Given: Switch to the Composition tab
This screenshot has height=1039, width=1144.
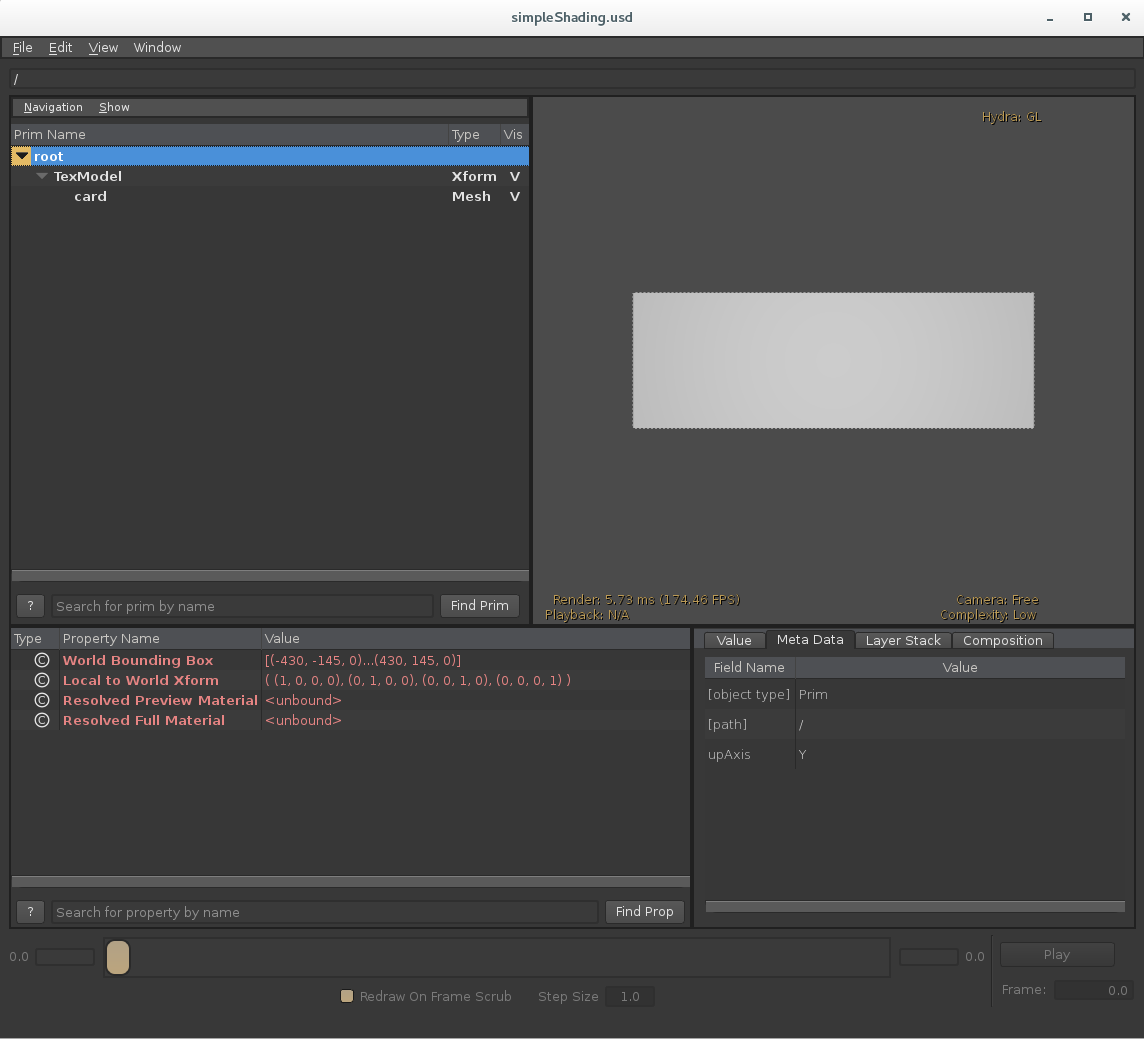Looking at the screenshot, I should click(x=1002, y=640).
